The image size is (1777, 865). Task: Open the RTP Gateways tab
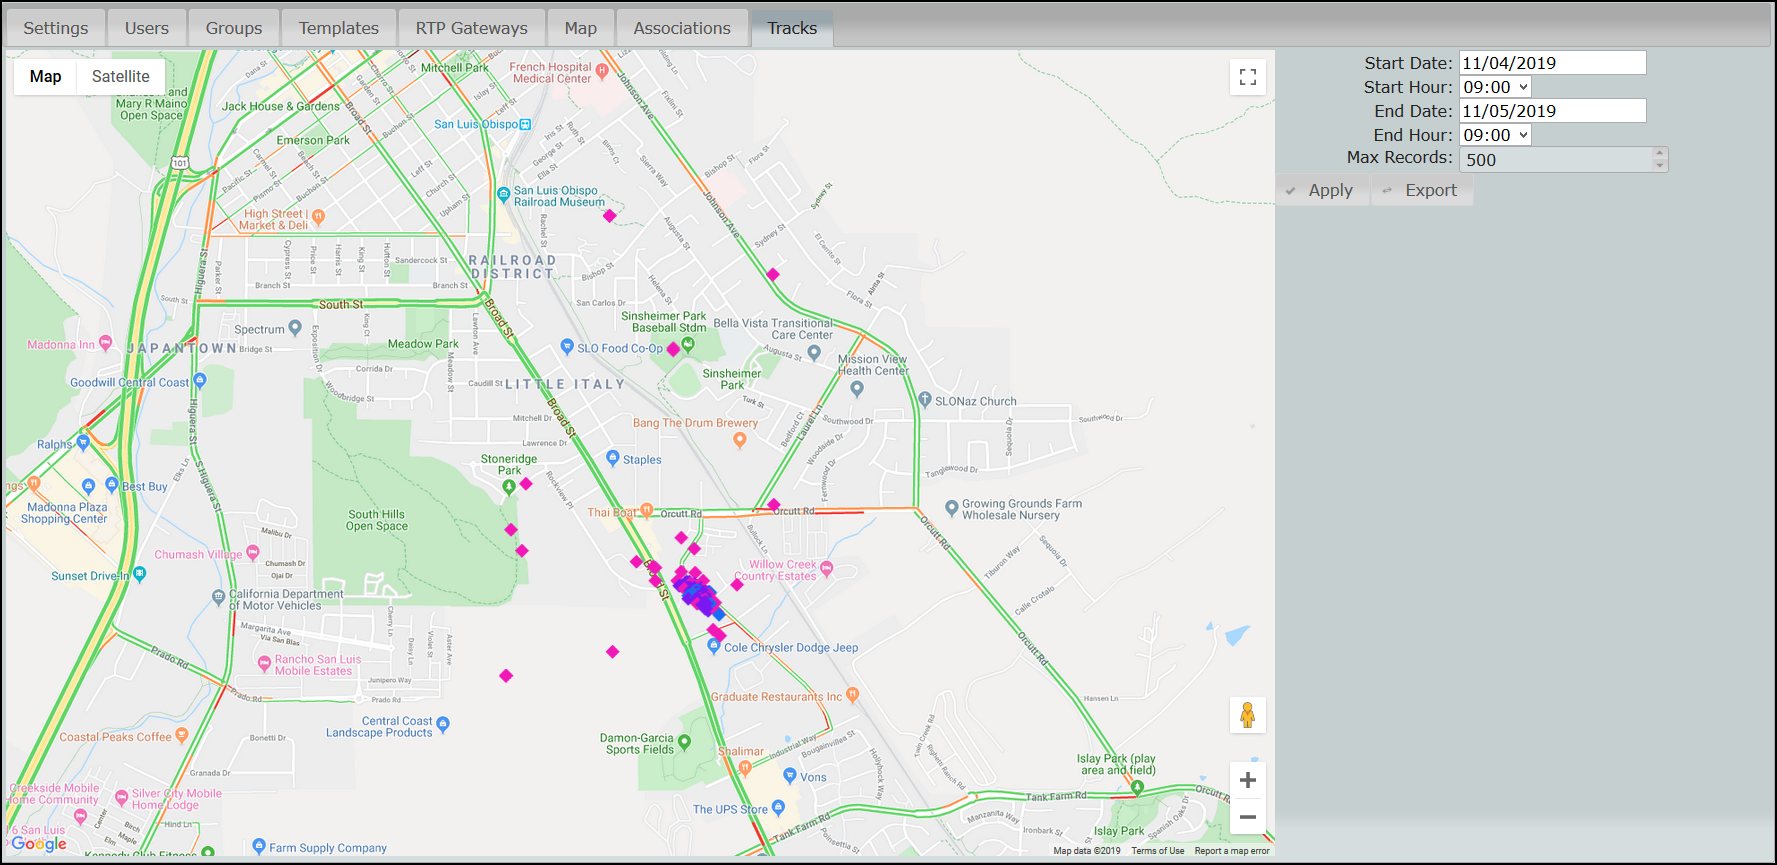pos(472,28)
